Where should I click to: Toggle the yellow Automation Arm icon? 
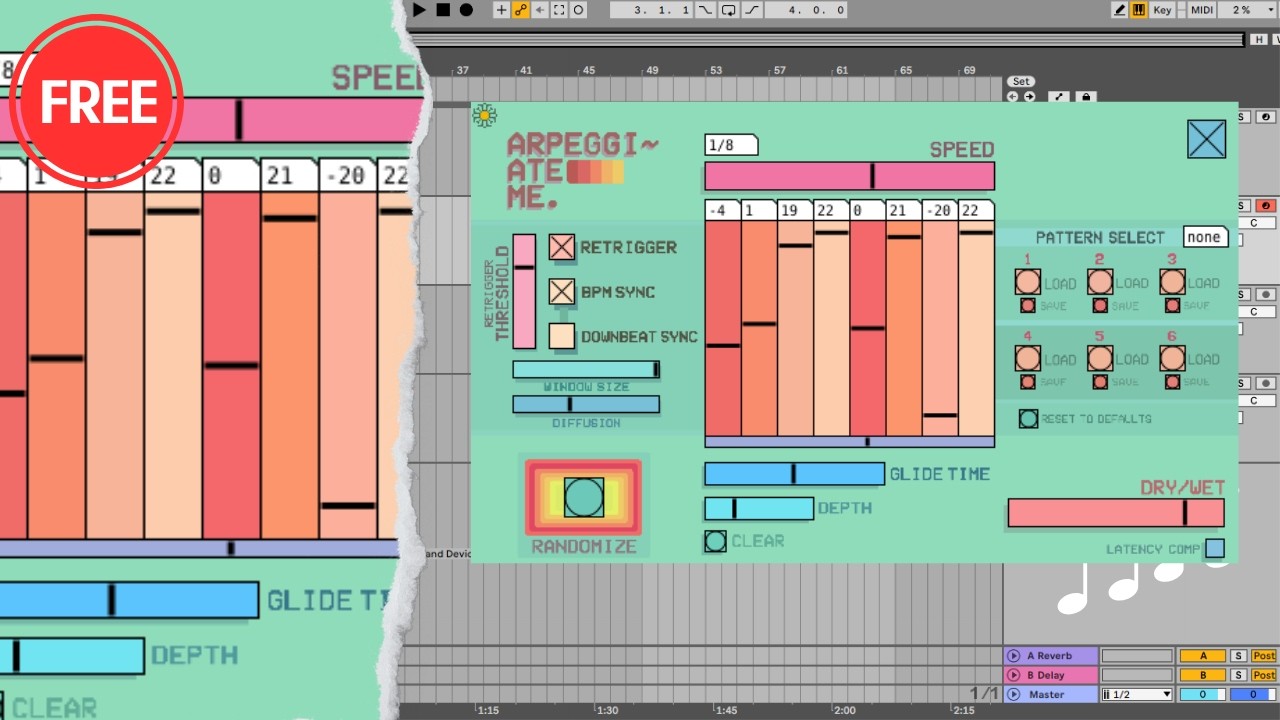pyautogui.click(x=521, y=10)
